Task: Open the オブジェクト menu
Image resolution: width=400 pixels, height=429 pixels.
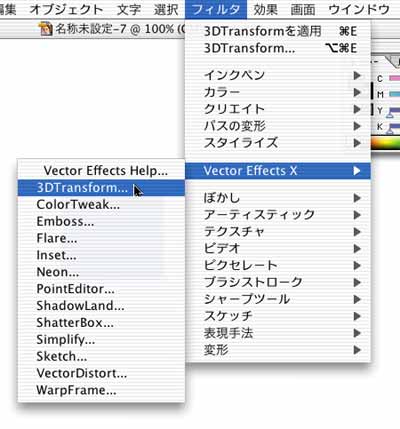Action: 66,9
